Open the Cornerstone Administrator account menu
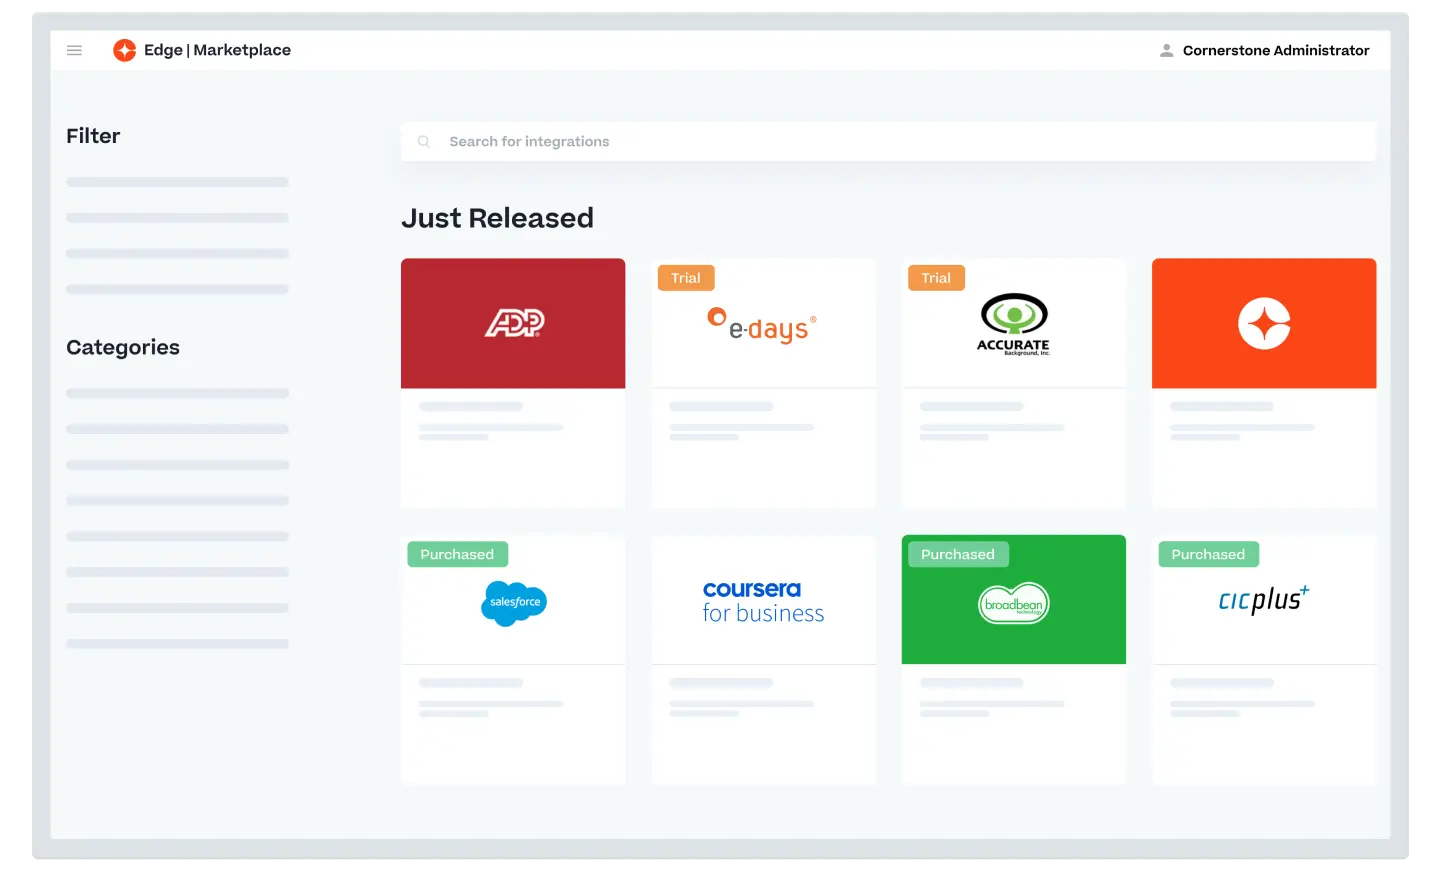This screenshot has height=872, width=1440. click(1276, 50)
